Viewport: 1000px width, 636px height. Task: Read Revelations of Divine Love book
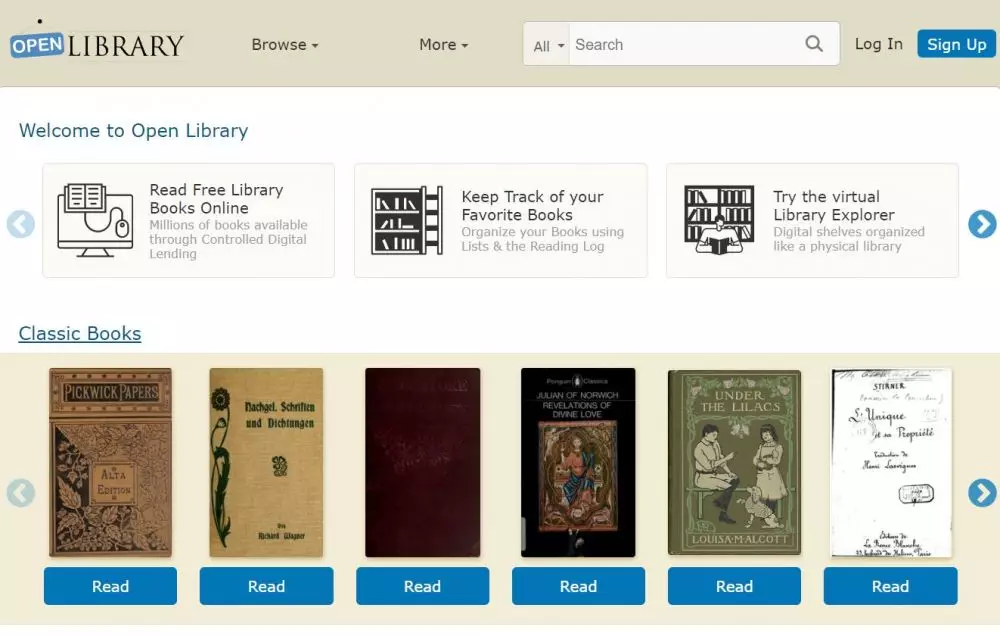(578, 587)
